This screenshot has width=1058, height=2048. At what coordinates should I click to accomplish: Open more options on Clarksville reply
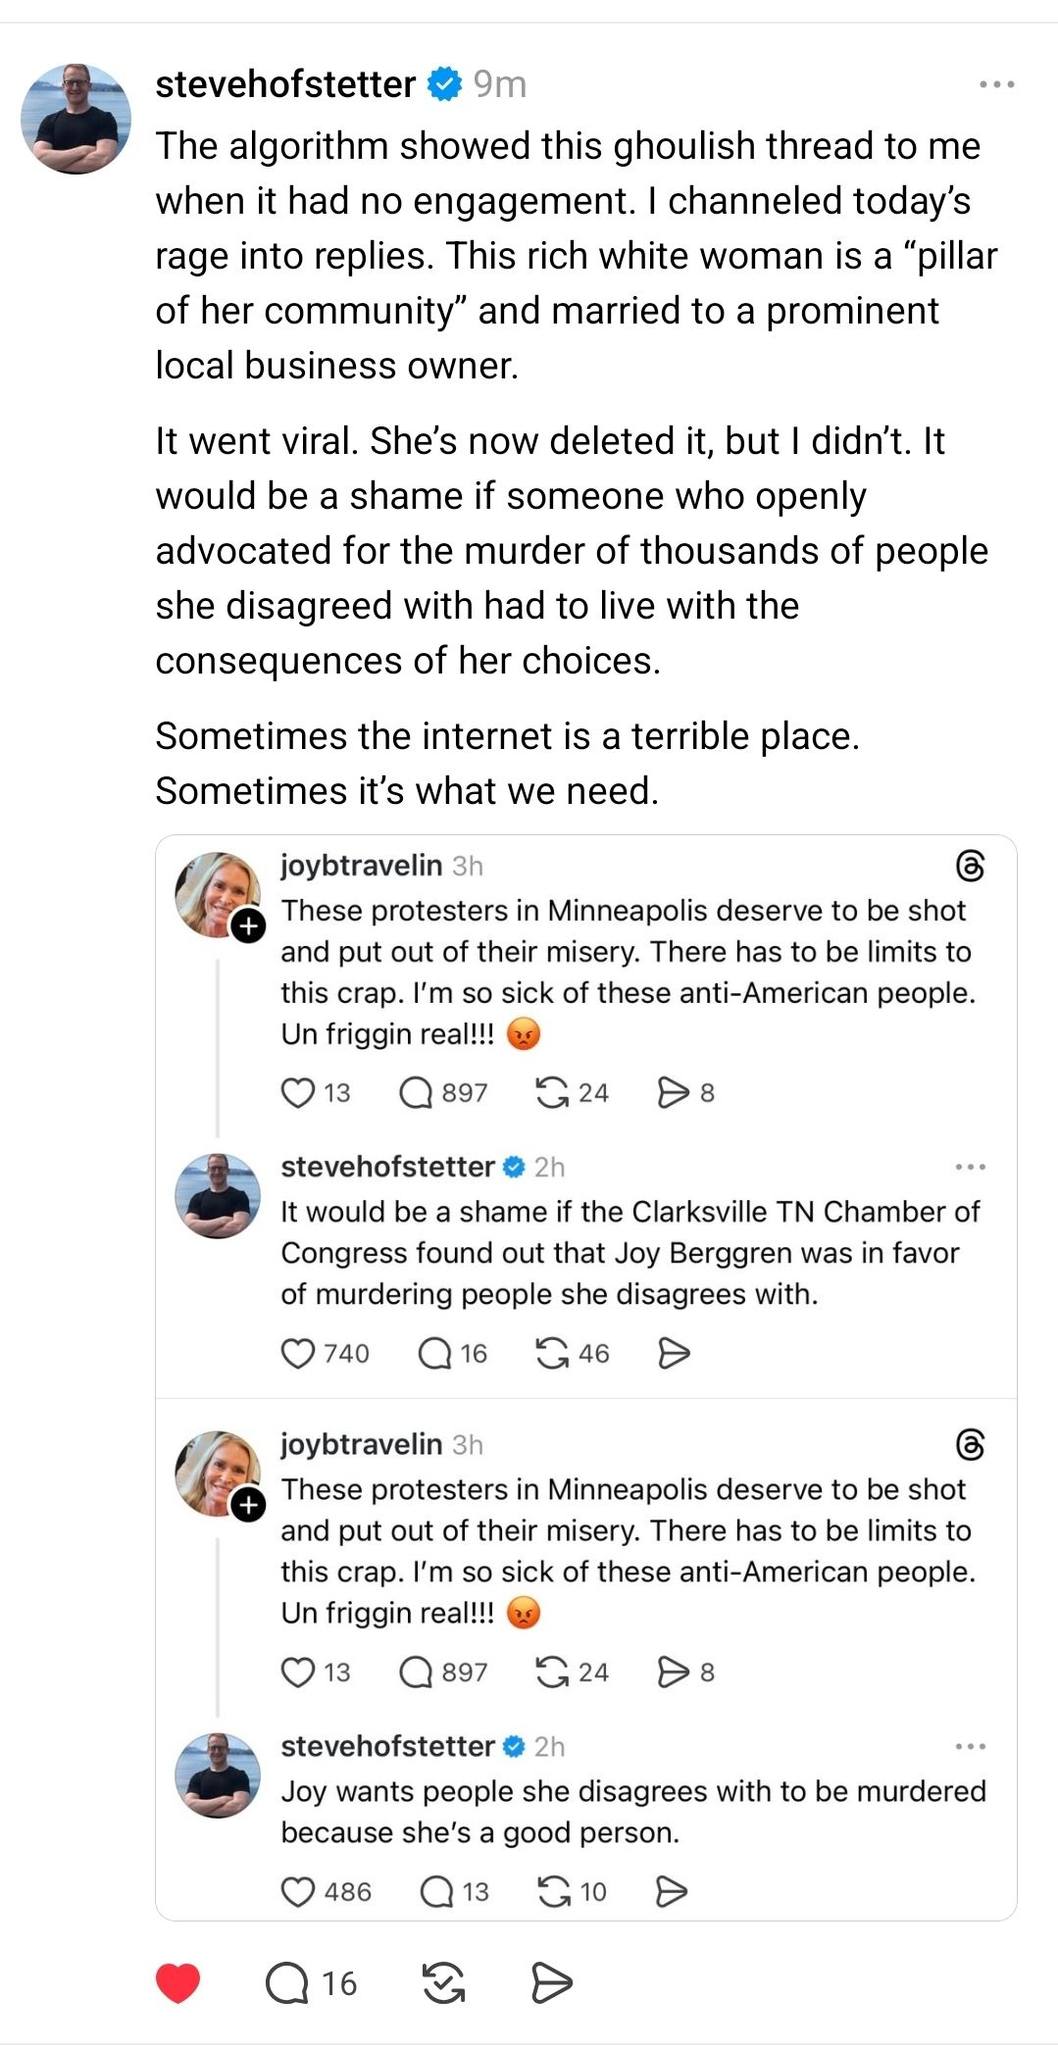(x=969, y=1167)
